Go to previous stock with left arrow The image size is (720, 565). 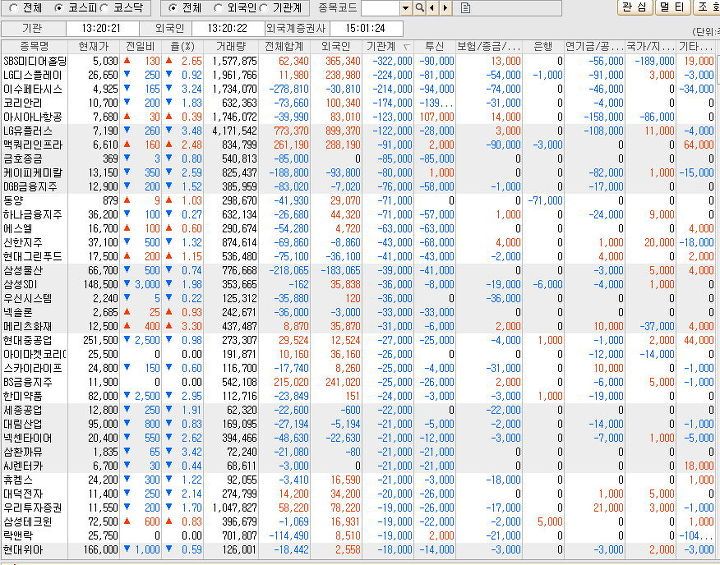pyautogui.click(x=432, y=8)
